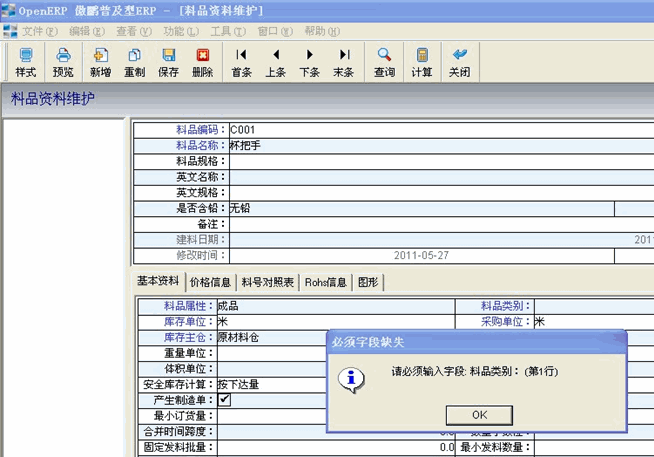Click the 样式 (Style) toolbar icon
This screenshot has height=457, width=654.
[26, 62]
